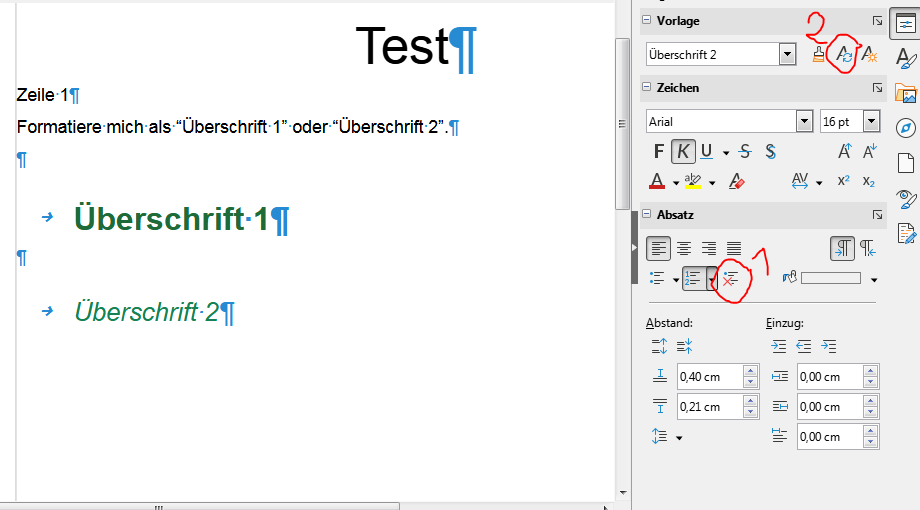Open the paragraph style dropdown showing Überschrift 2
The width and height of the screenshot is (920, 510).
[787, 54]
